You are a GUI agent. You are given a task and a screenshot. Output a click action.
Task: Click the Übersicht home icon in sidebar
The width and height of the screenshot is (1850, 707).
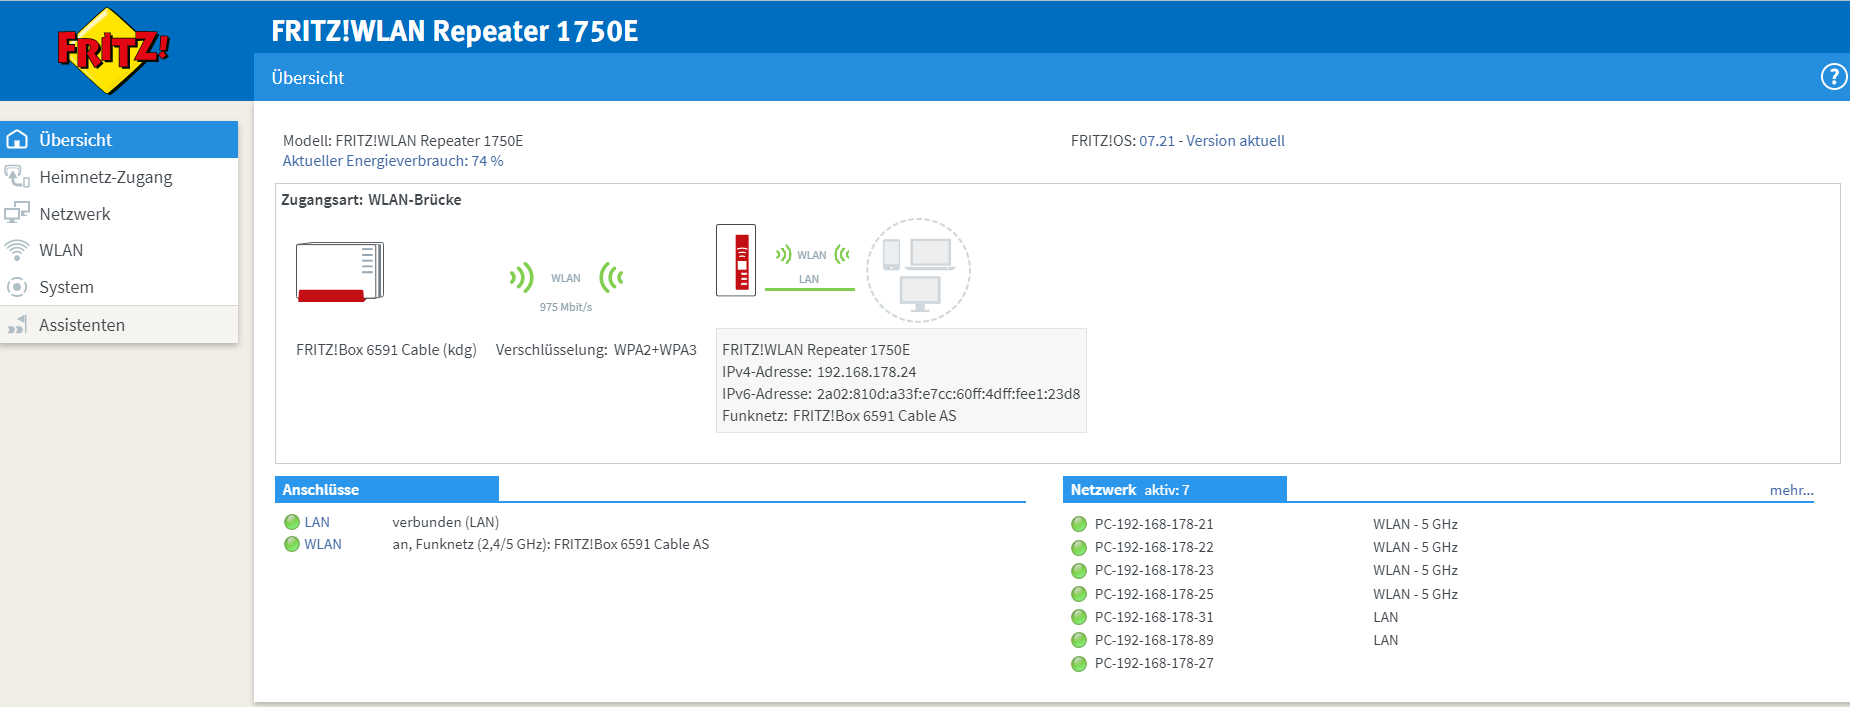tap(17, 139)
